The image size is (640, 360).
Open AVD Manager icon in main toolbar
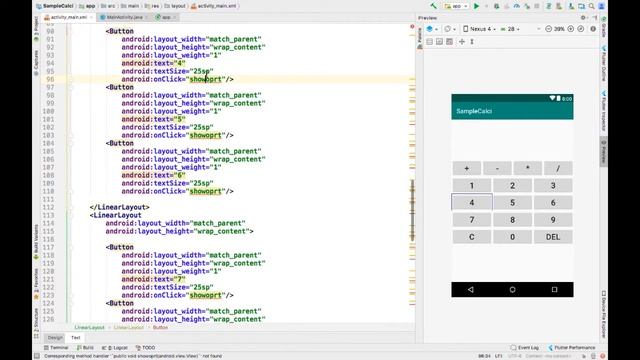(558, 6)
